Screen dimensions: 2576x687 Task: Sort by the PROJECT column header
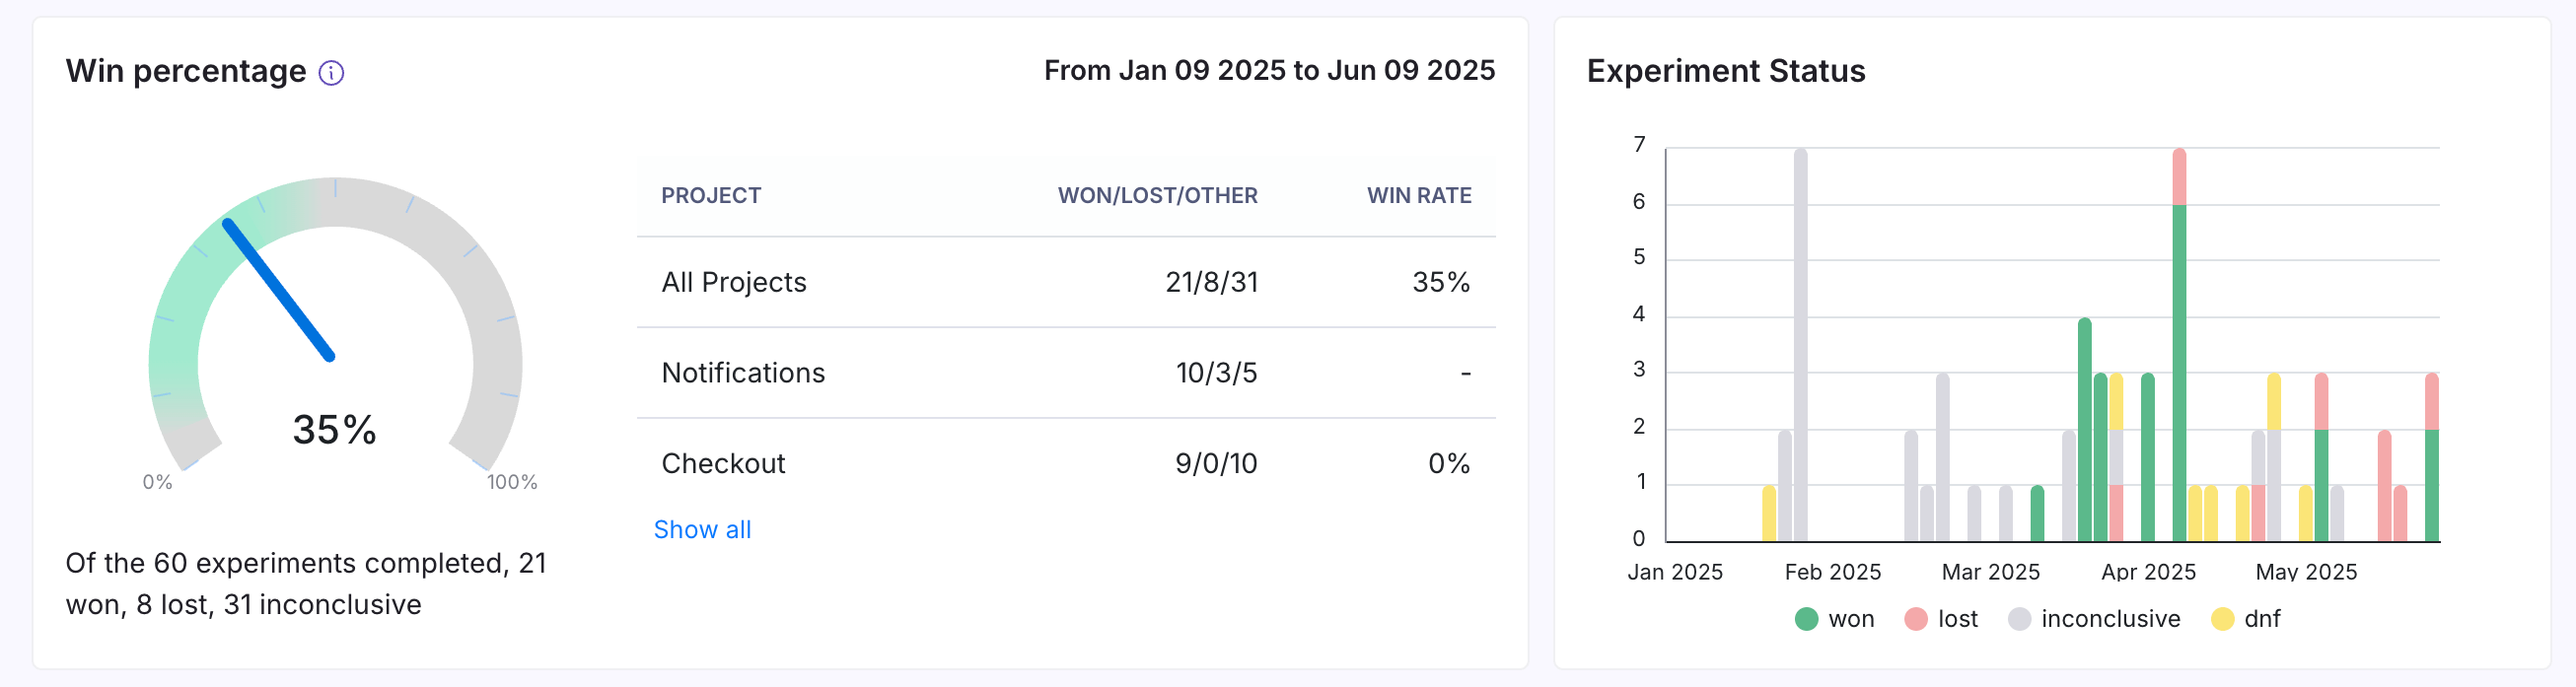pos(711,196)
